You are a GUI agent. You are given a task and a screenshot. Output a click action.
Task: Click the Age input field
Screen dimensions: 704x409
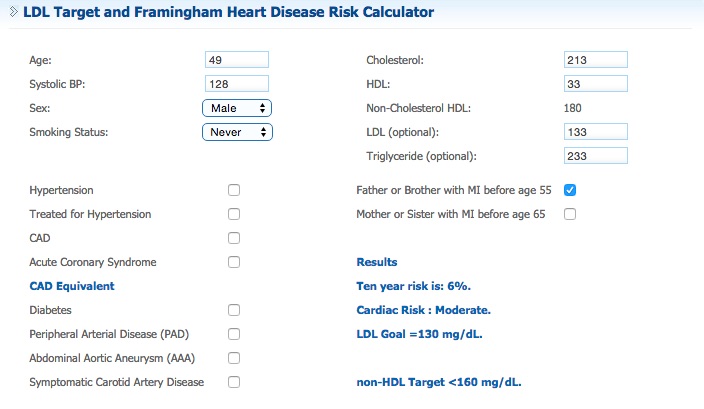(x=237, y=60)
